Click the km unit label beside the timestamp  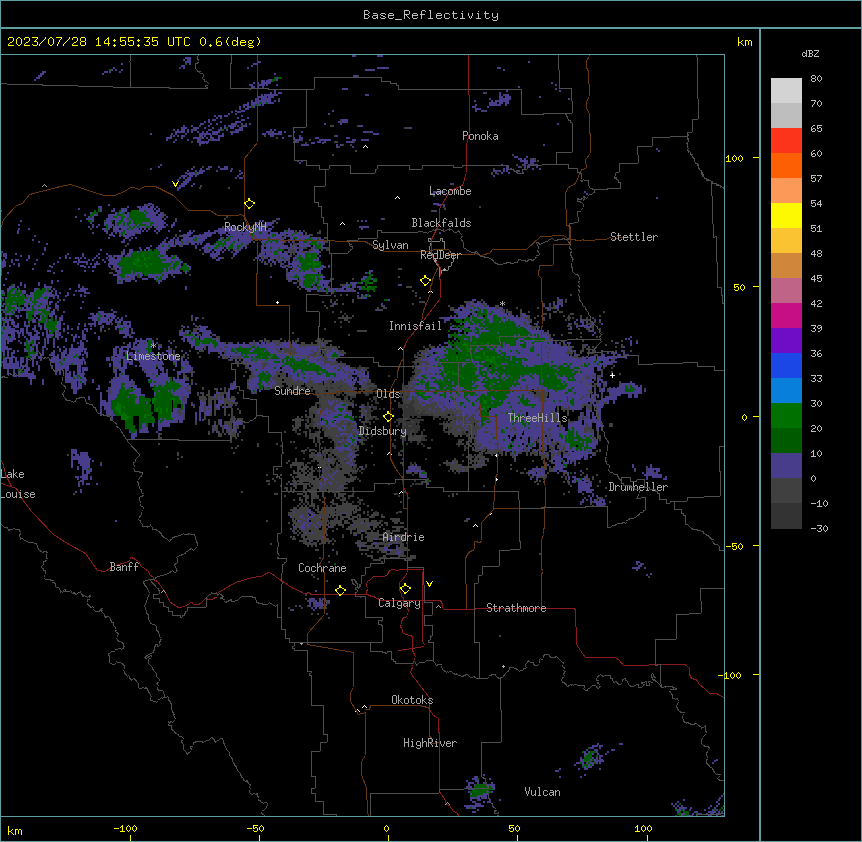coord(744,42)
